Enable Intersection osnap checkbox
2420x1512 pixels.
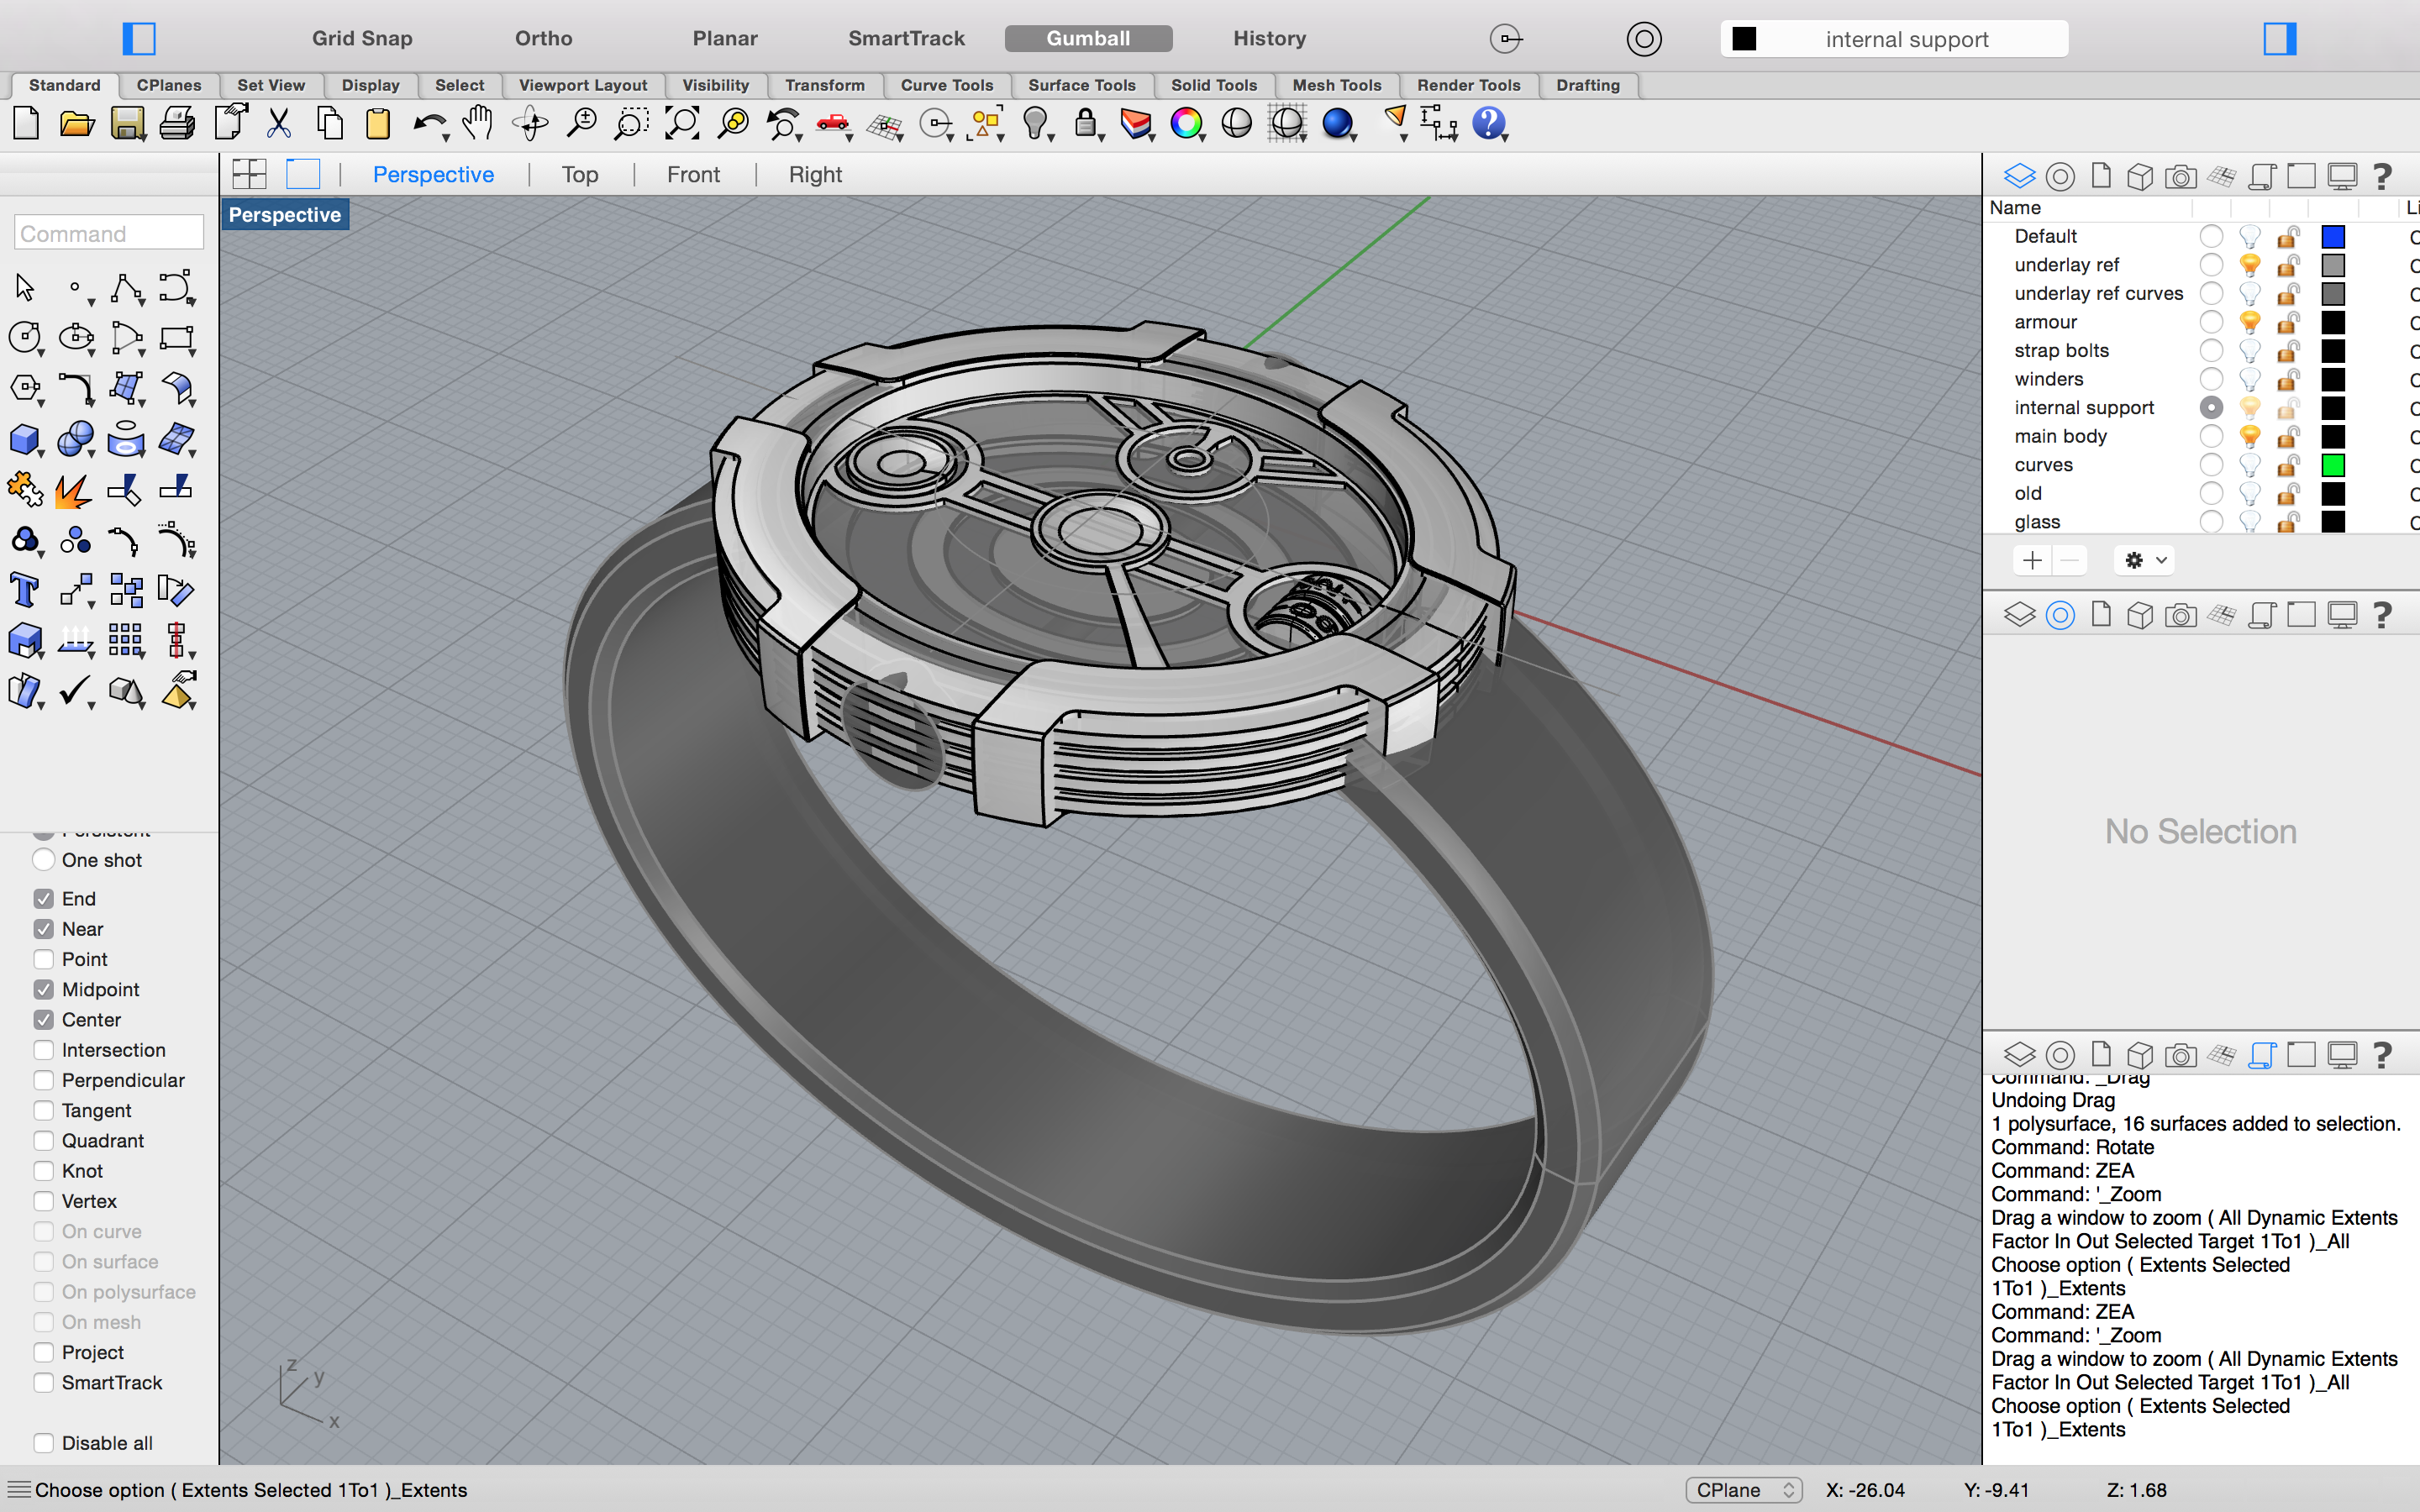[x=43, y=1050]
